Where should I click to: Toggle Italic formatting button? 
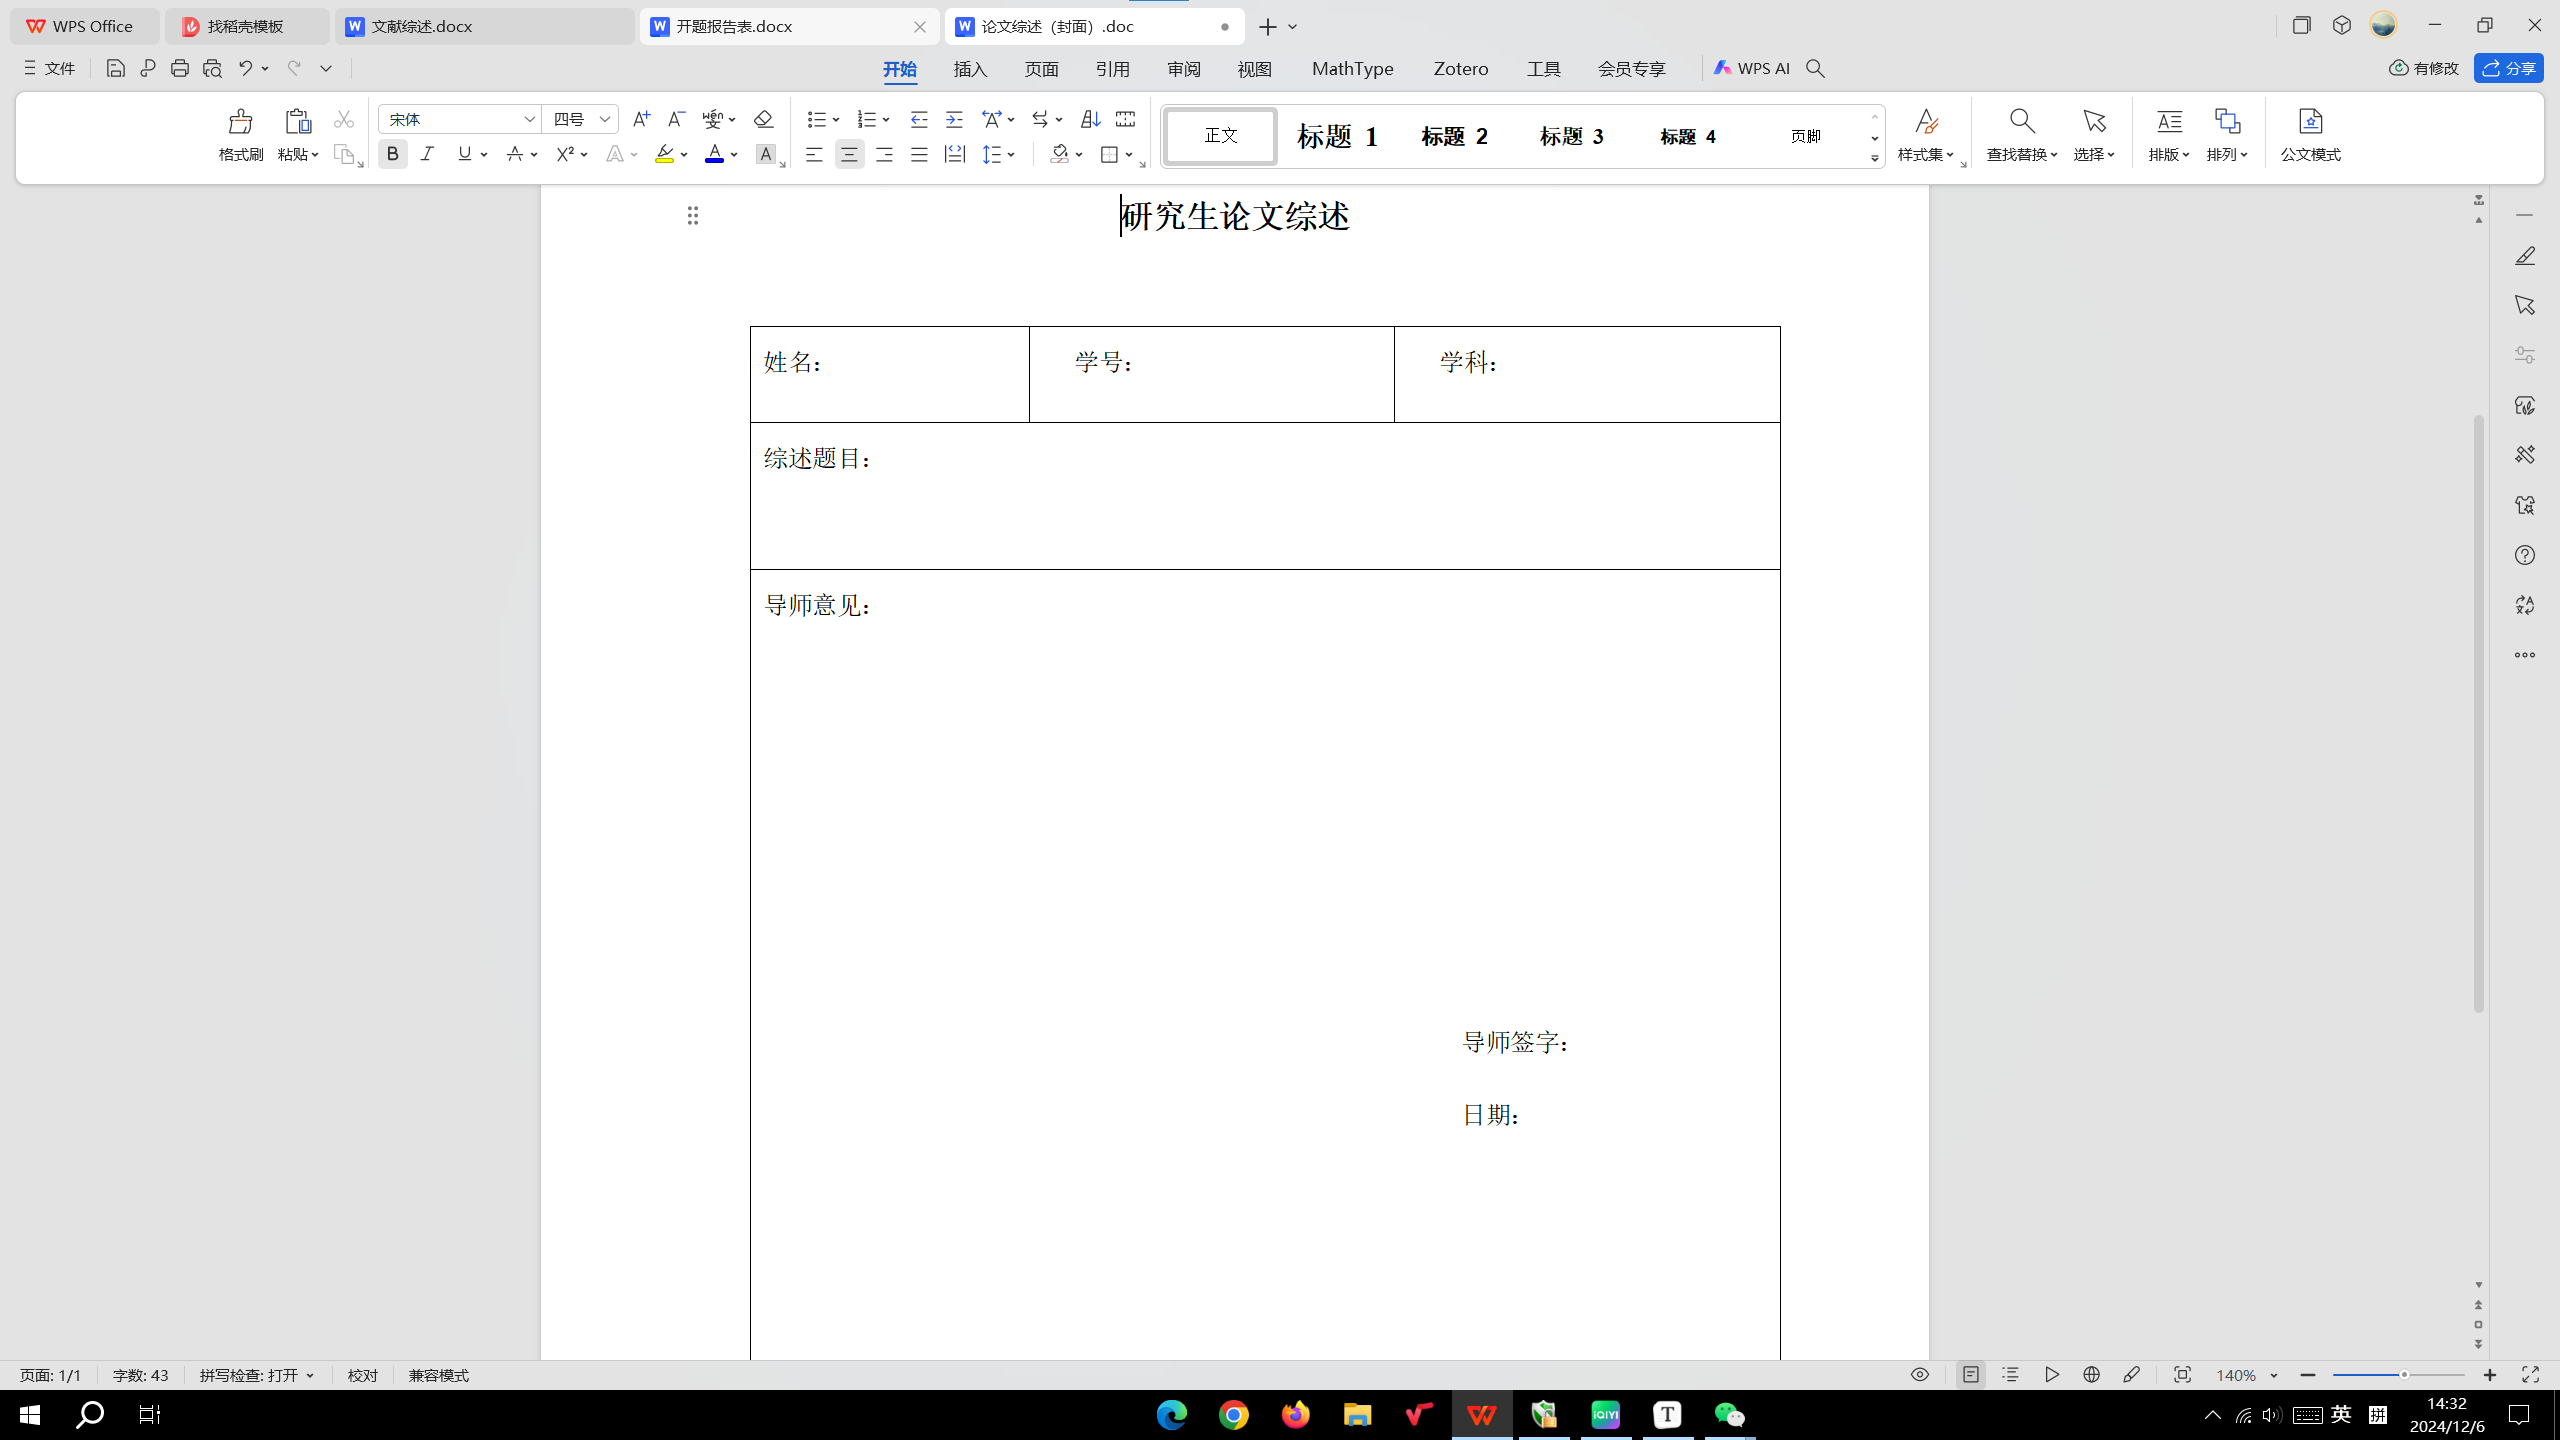click(x=428, y=154)
